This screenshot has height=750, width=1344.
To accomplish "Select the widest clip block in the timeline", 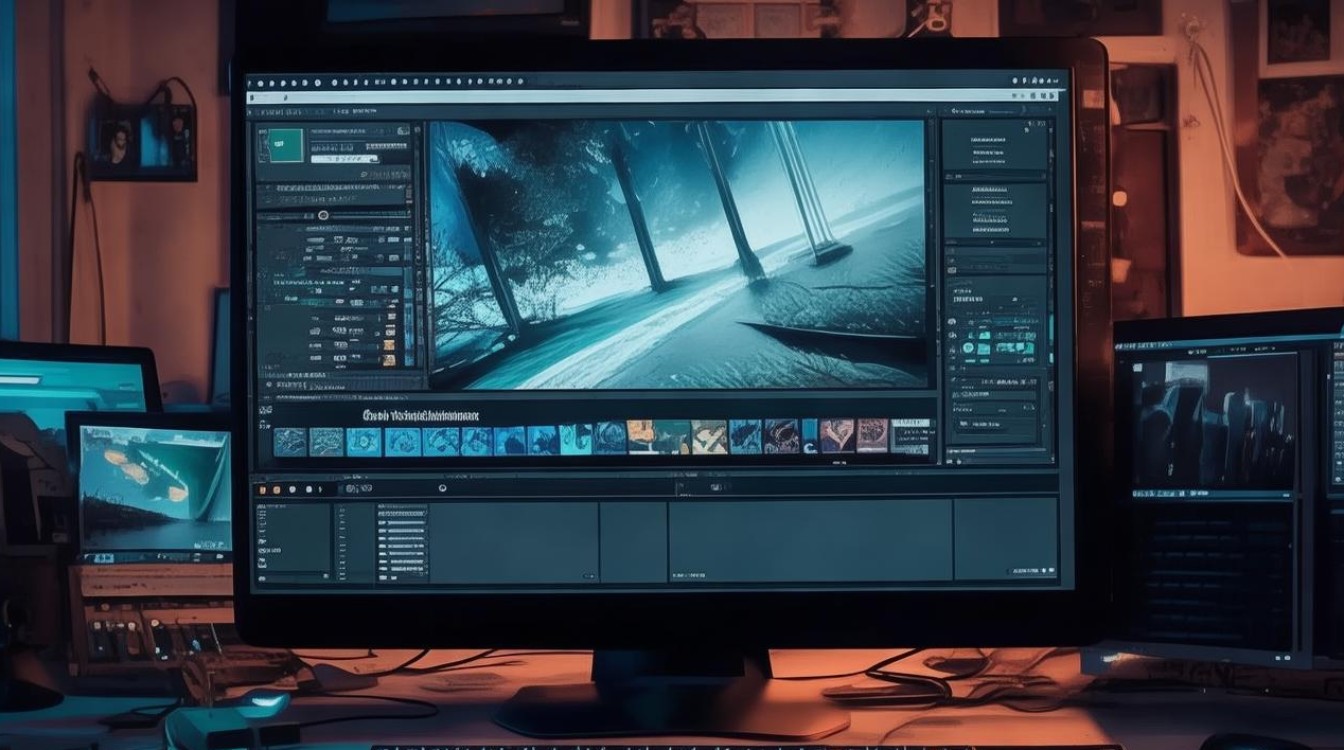I will click(x=810, y=540).
